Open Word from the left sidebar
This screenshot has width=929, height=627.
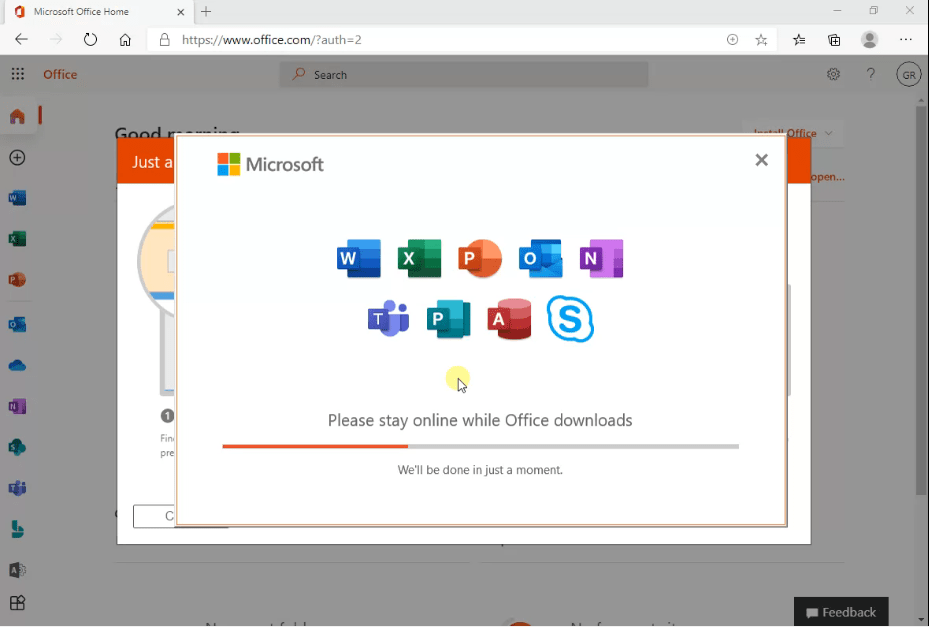17,198
